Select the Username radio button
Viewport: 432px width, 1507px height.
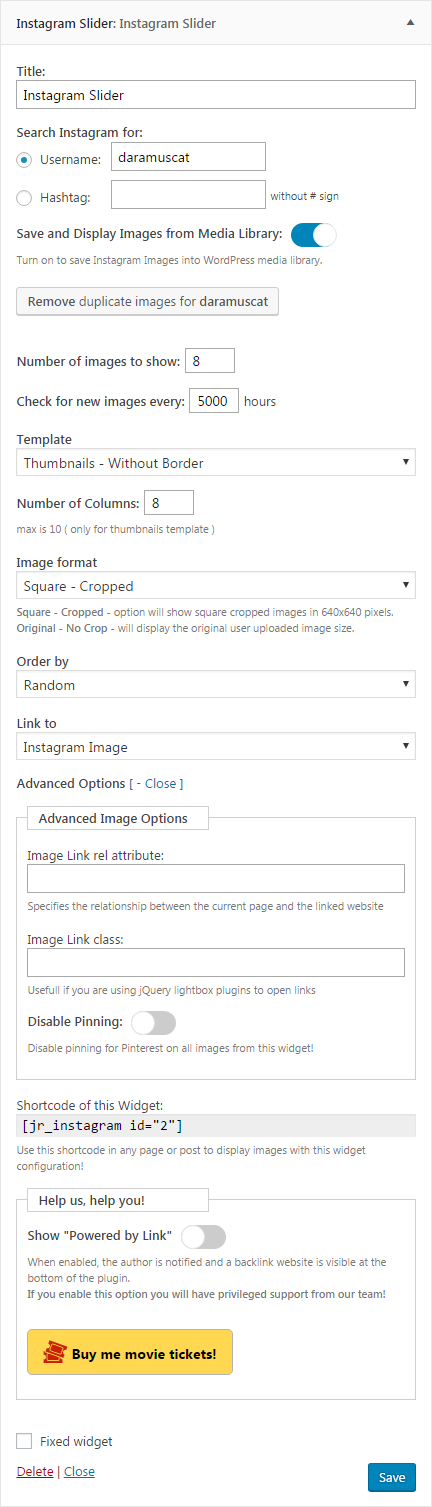pyautogui.click(x=25, y=159)
